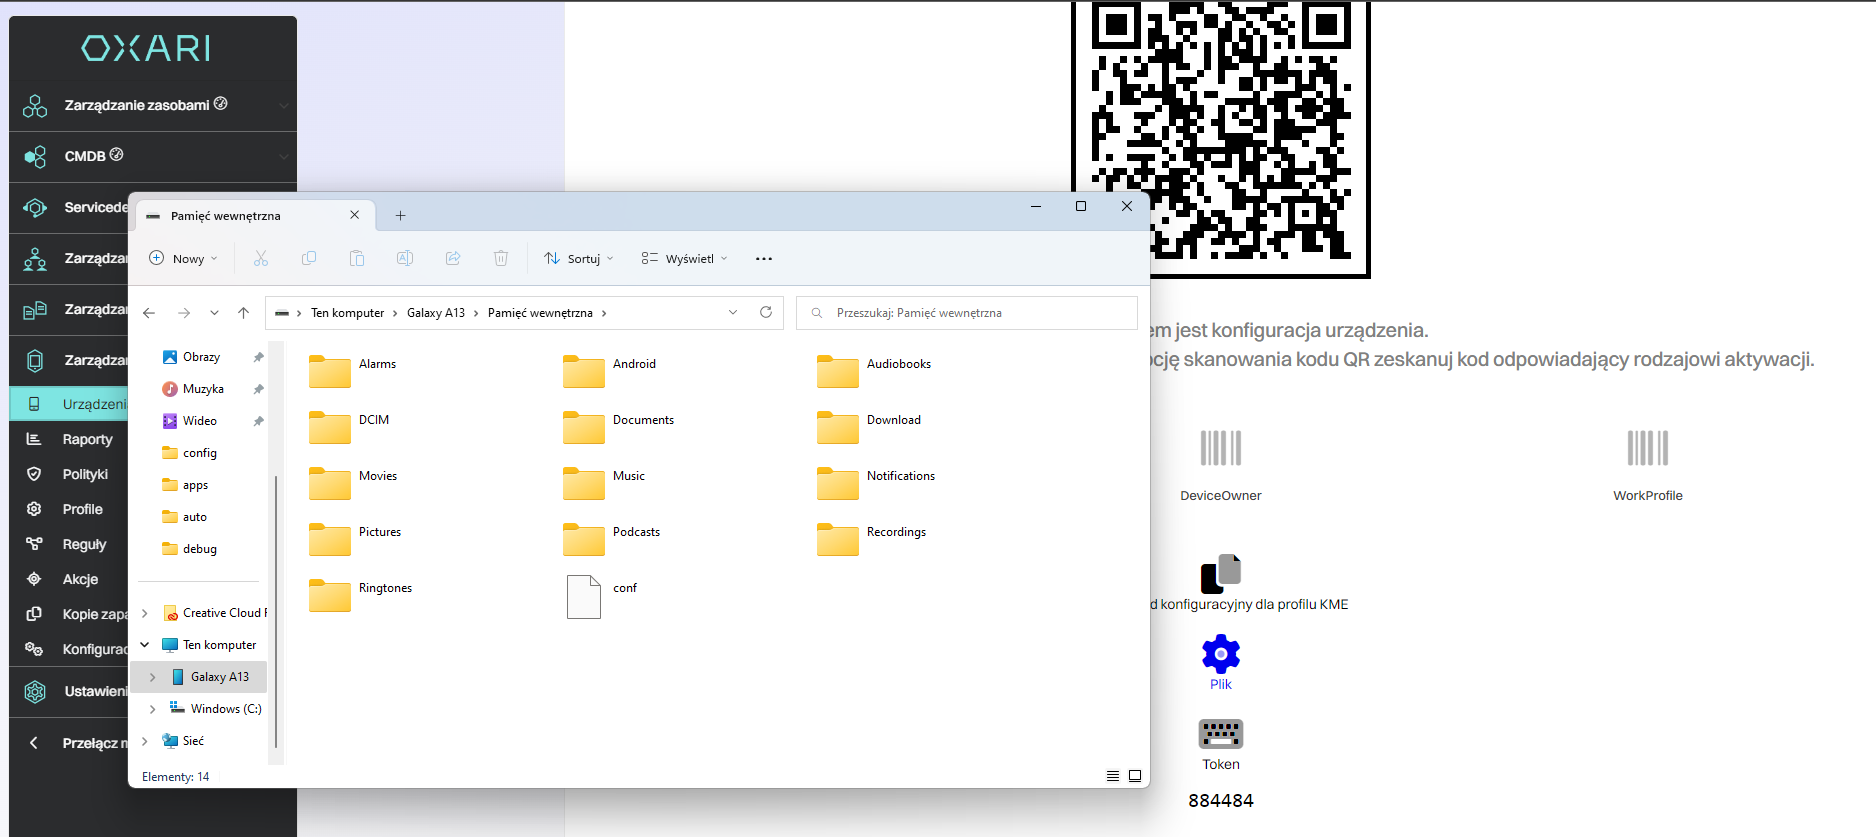Expand the Windows (C:) tree node
This screenshot has height=837, width=1876.
152,709
